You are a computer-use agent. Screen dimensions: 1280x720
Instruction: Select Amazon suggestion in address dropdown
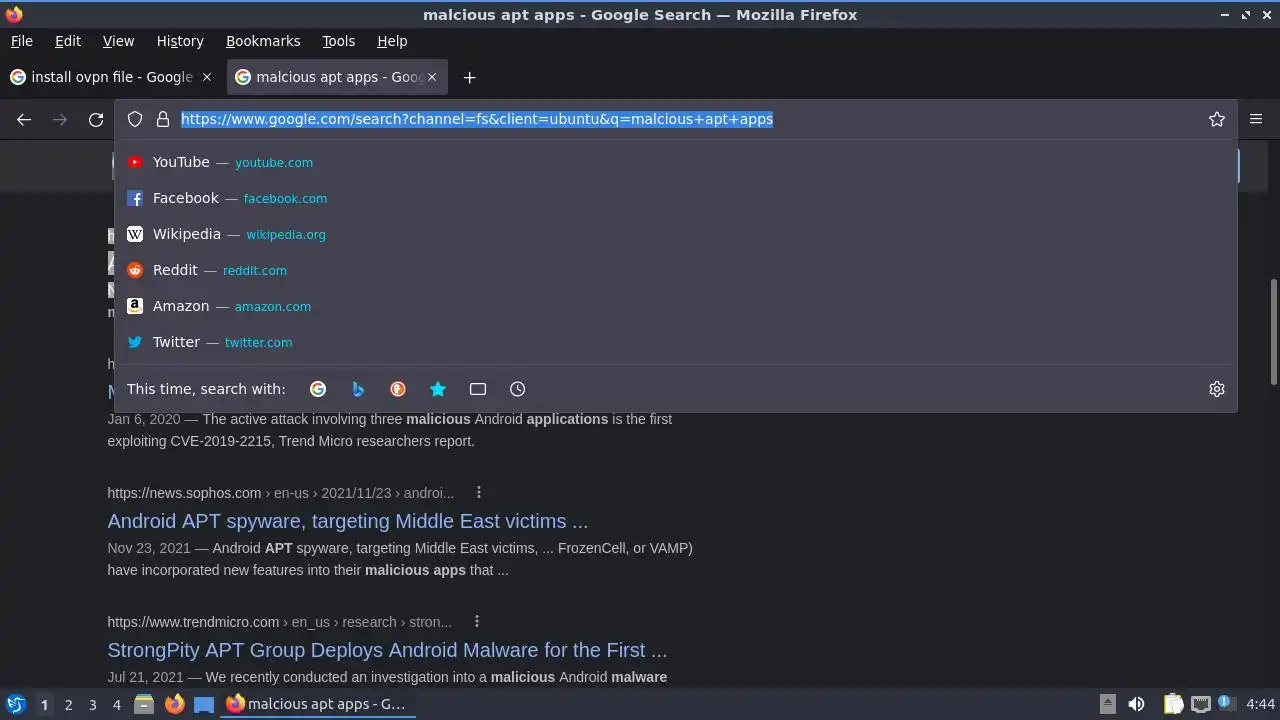676,306
